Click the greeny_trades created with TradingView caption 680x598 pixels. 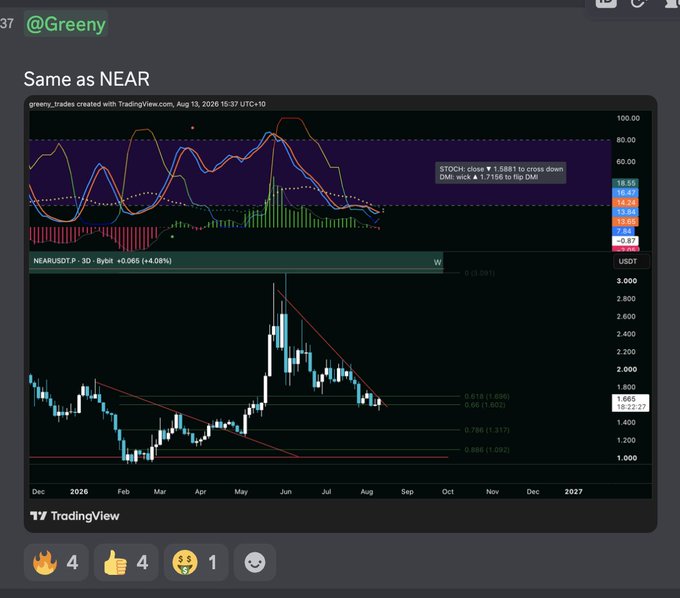pos(147,104)
